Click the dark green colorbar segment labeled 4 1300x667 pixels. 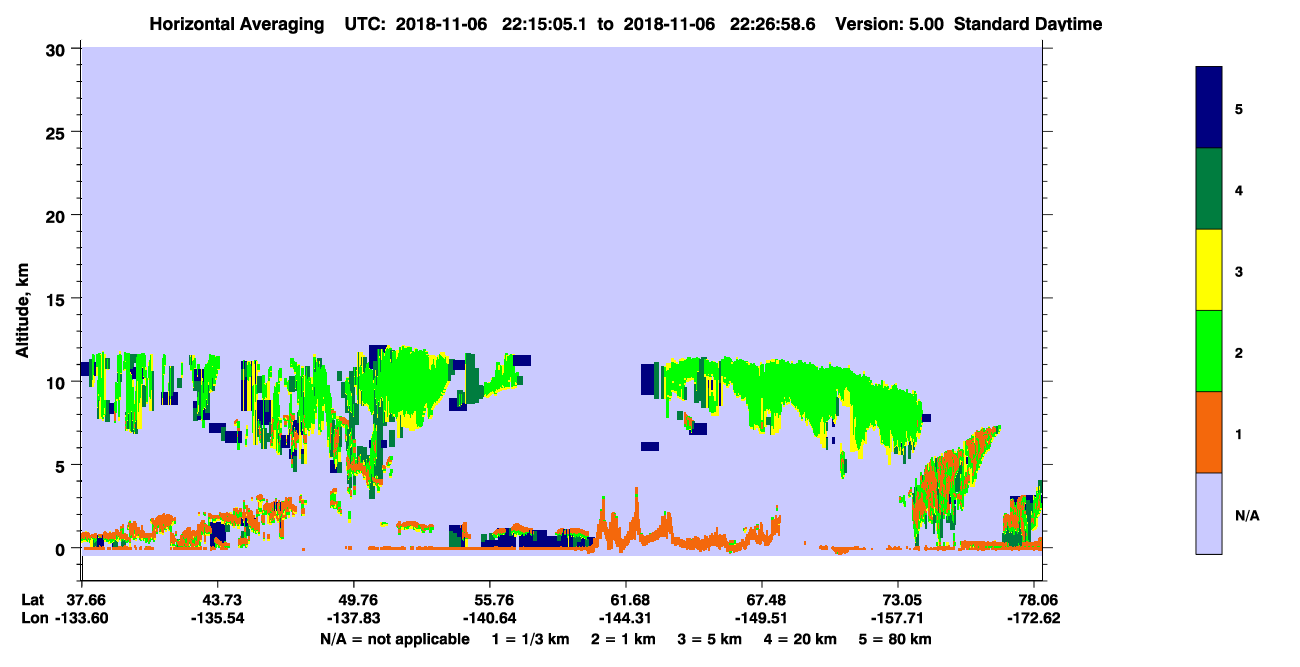coord(1209,190)
